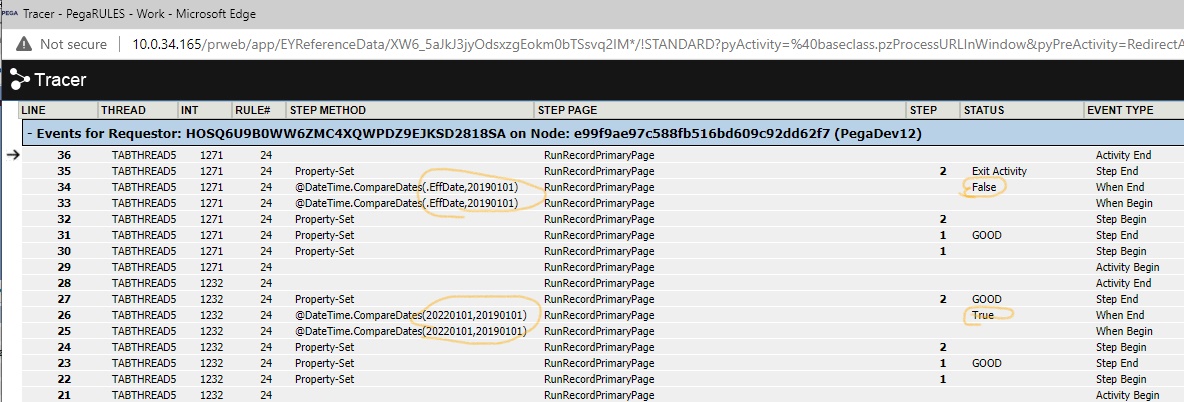Click When Begin event on line 25
Viewport: 1184px width, 402px height.
pyautogui.click(x=1124, y=331)
